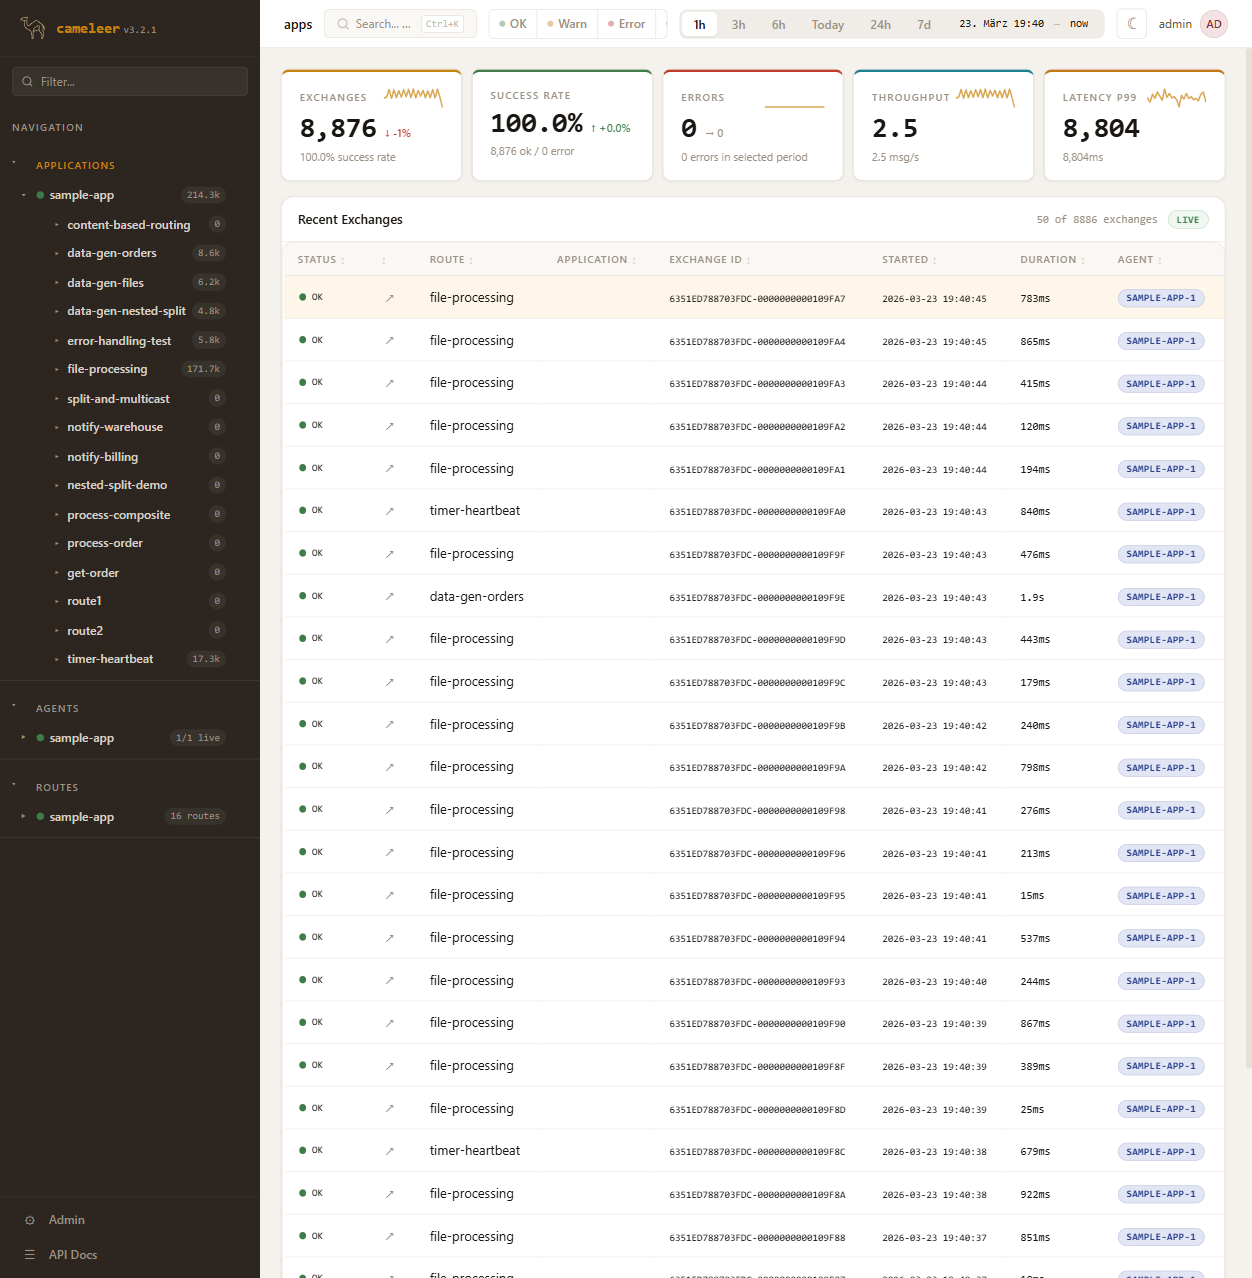Switch the time range to Today

(x=827, y=25)
